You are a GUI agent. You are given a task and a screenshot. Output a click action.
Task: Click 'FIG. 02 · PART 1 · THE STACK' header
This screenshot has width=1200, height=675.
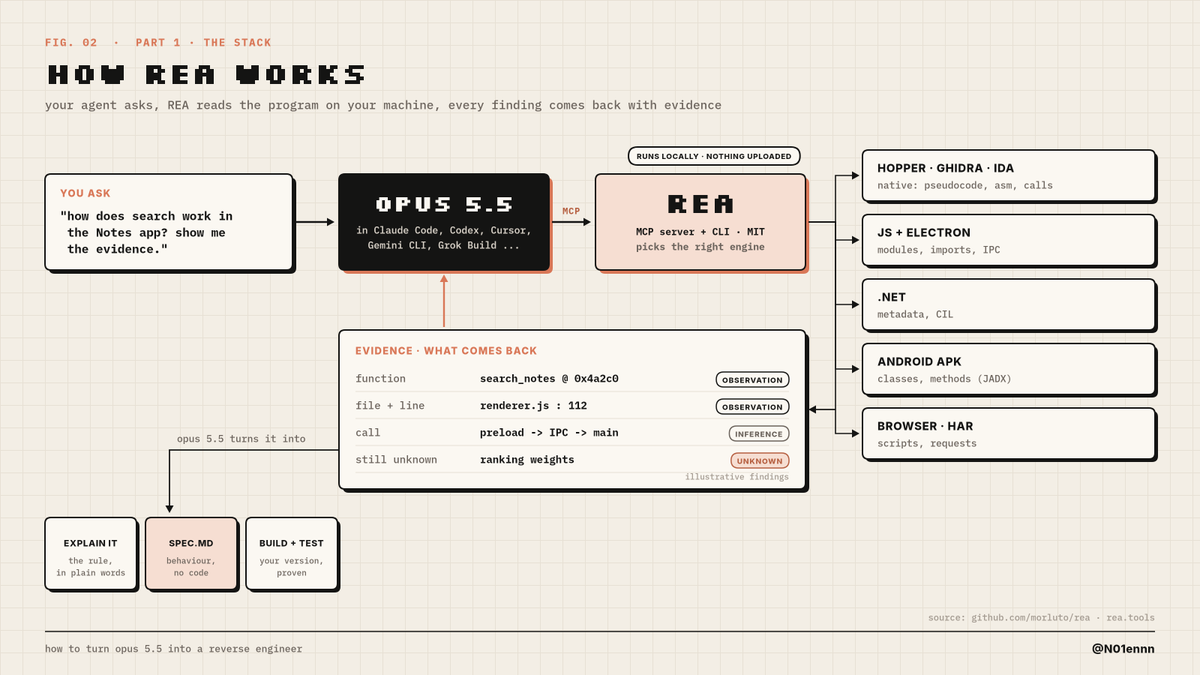click(158, 43)
